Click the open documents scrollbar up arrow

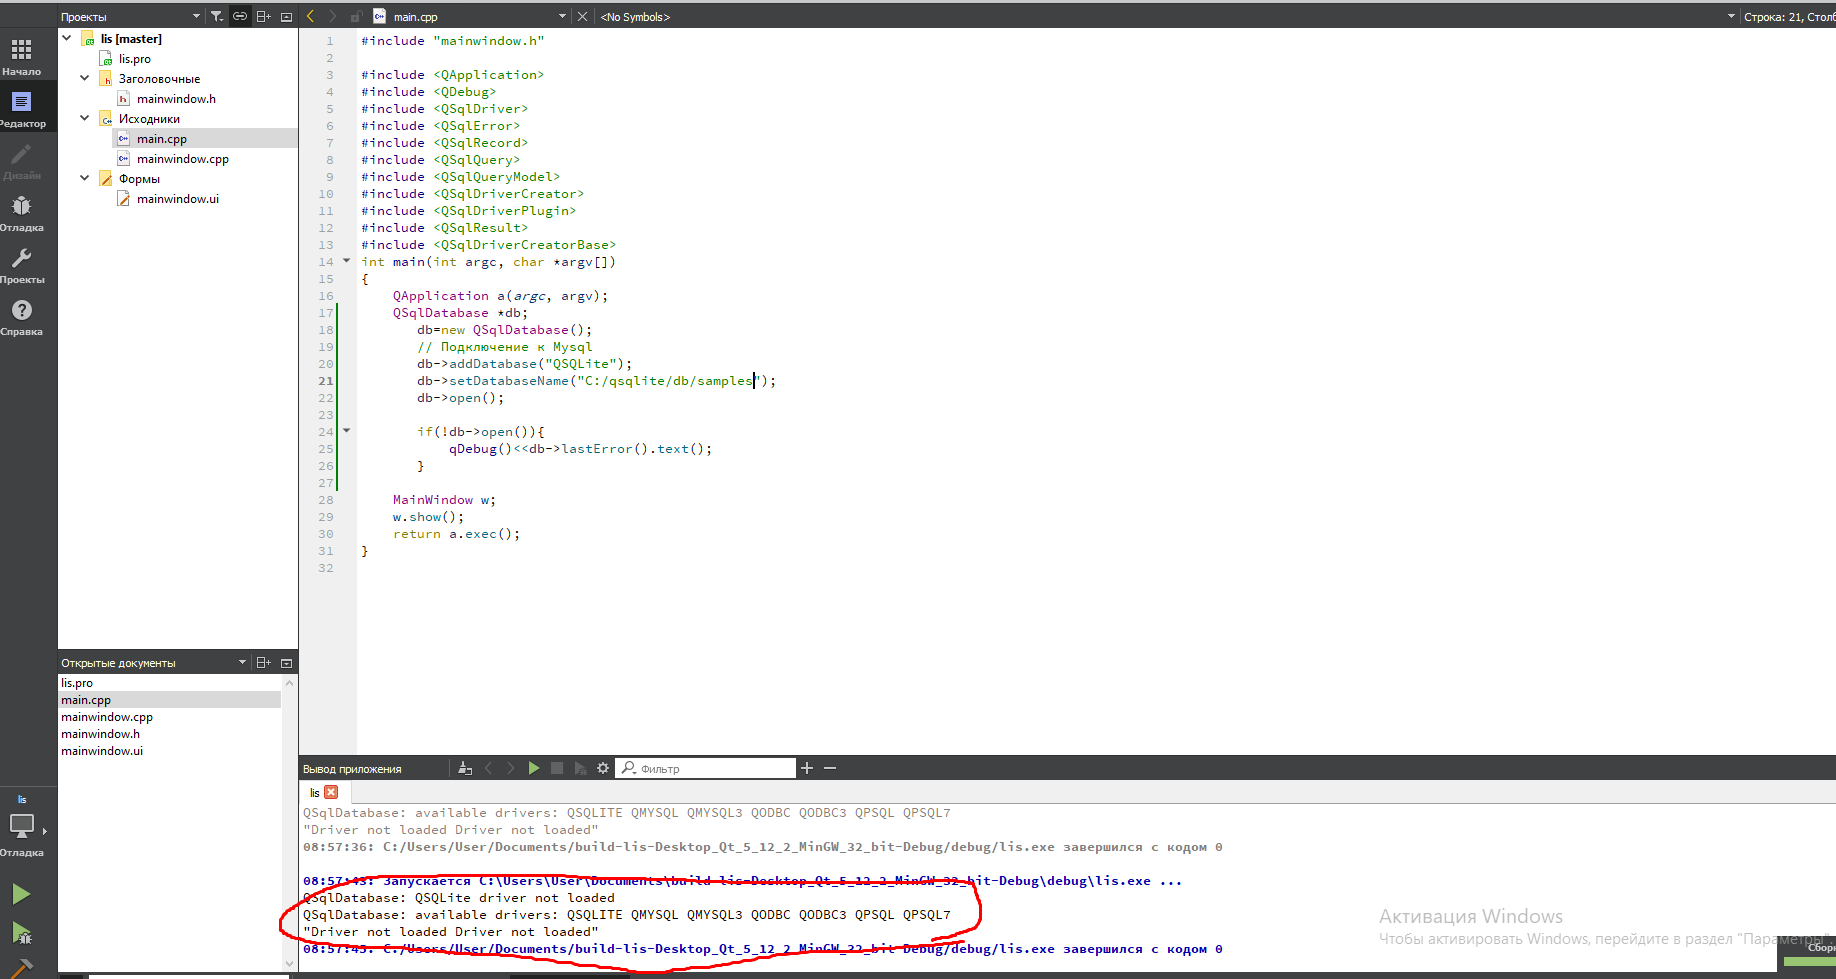[x=290, y=683]
